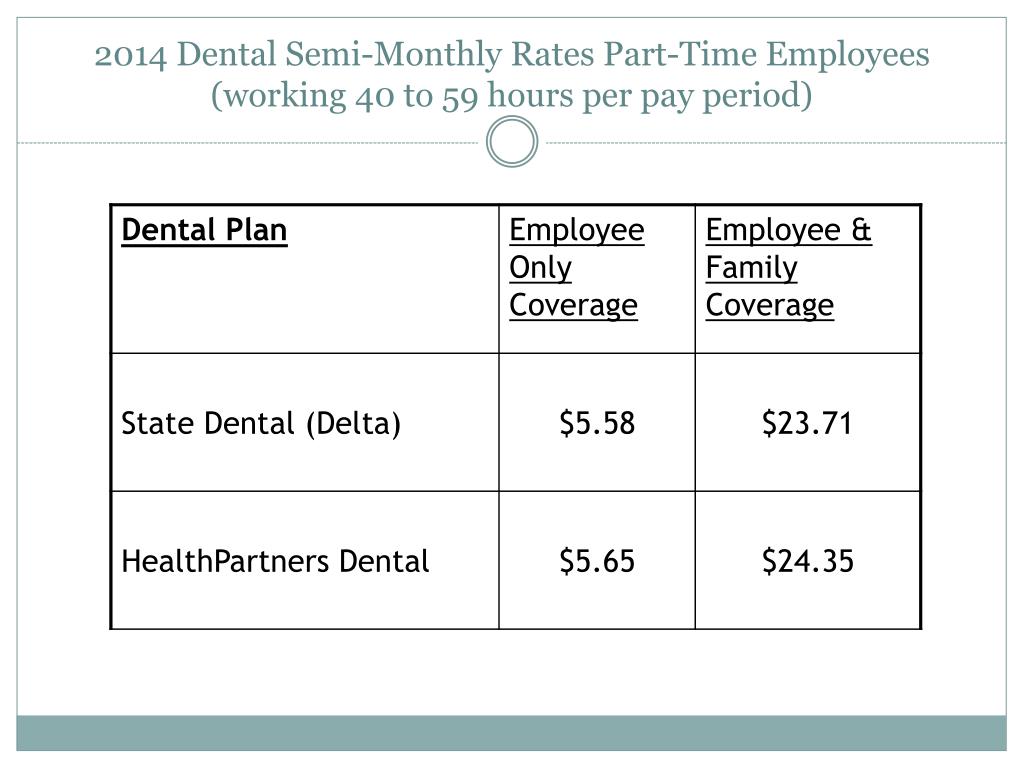Select the $5.58 rate cell

597,423
